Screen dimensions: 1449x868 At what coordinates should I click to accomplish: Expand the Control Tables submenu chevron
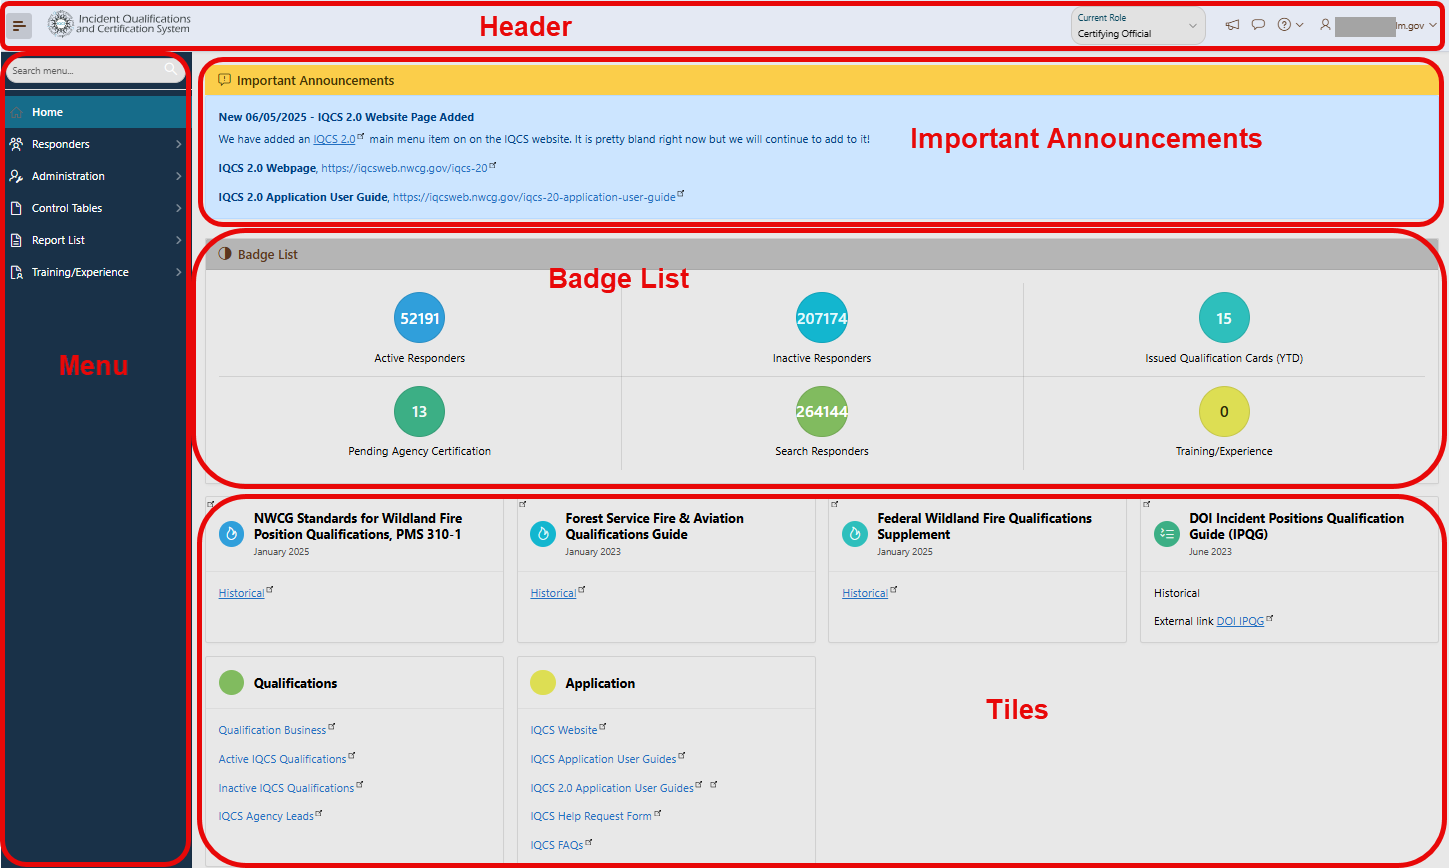[x=179, y=208]
